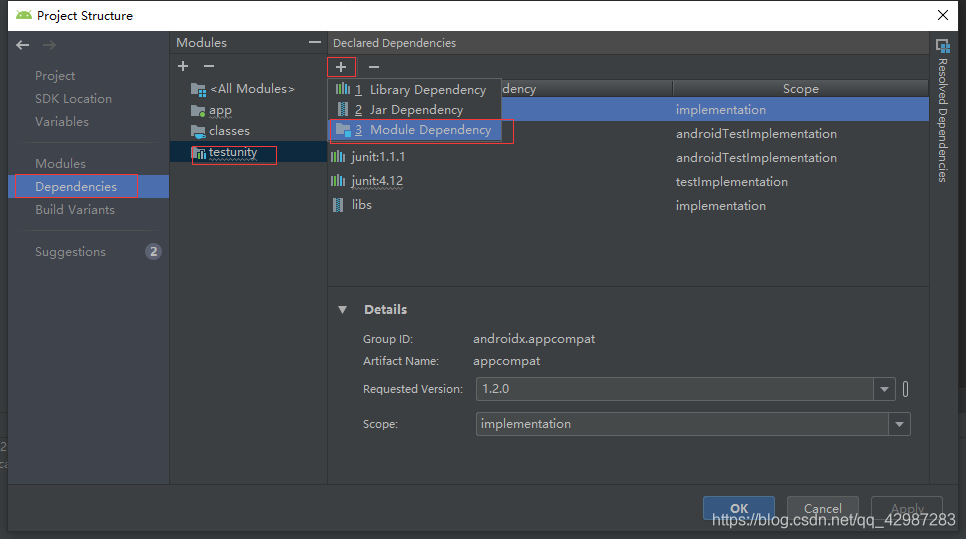This screenshot has height=539, width=966.
Task: Select the junit:1.1.1 dependency row
Action: [x=628, y=157]
